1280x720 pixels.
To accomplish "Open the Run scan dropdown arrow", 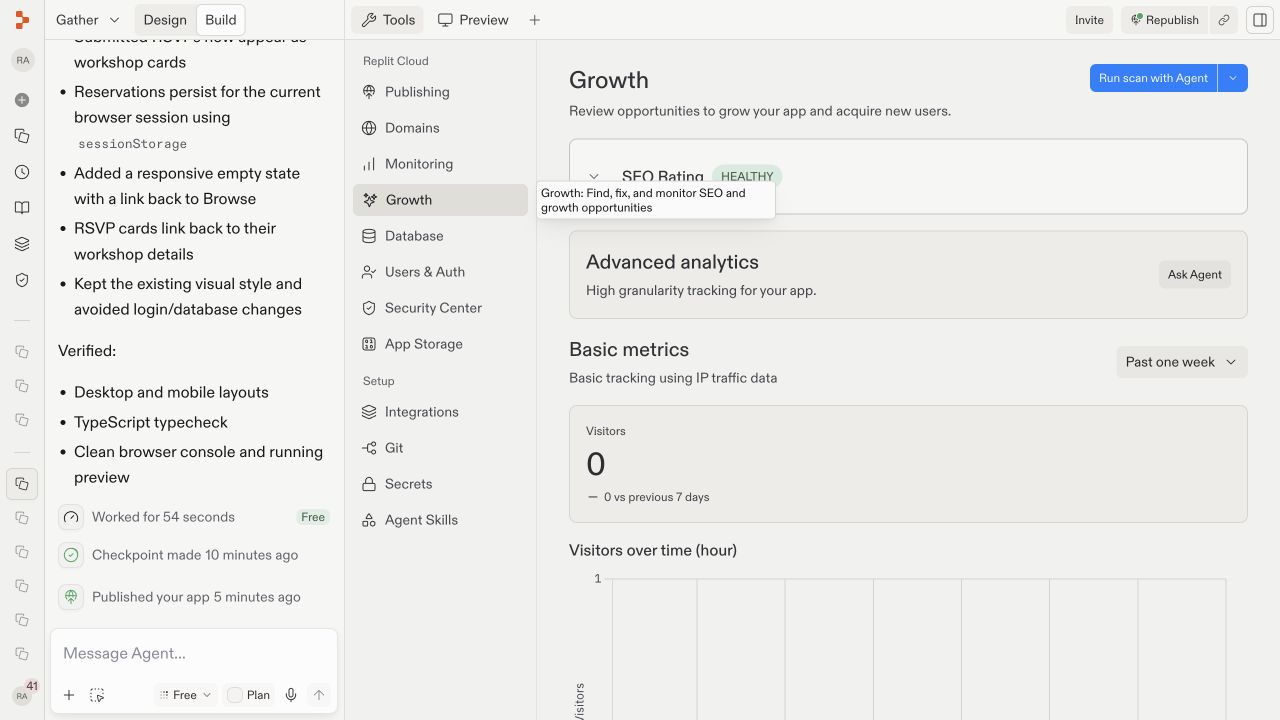I will (1233, 78).
